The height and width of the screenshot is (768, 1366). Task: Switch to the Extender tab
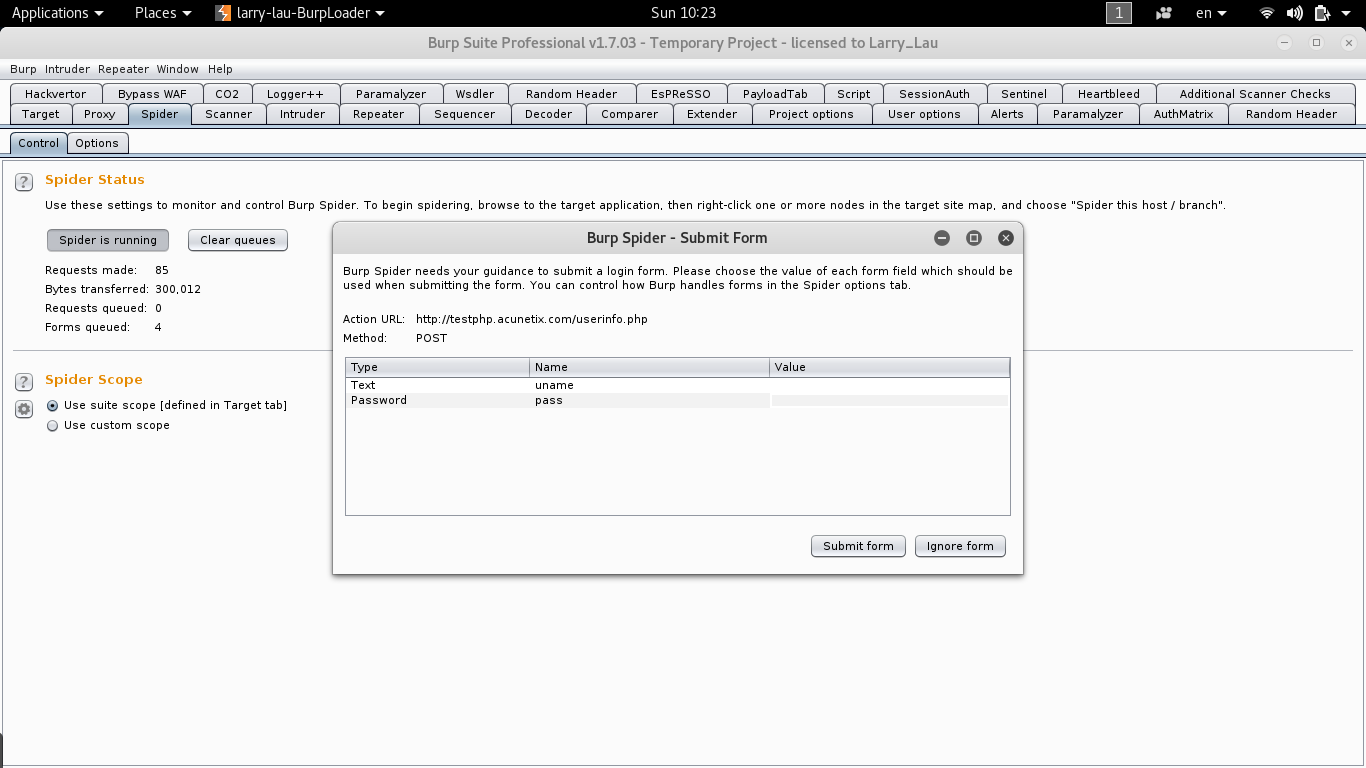click(x=712, y=114)
